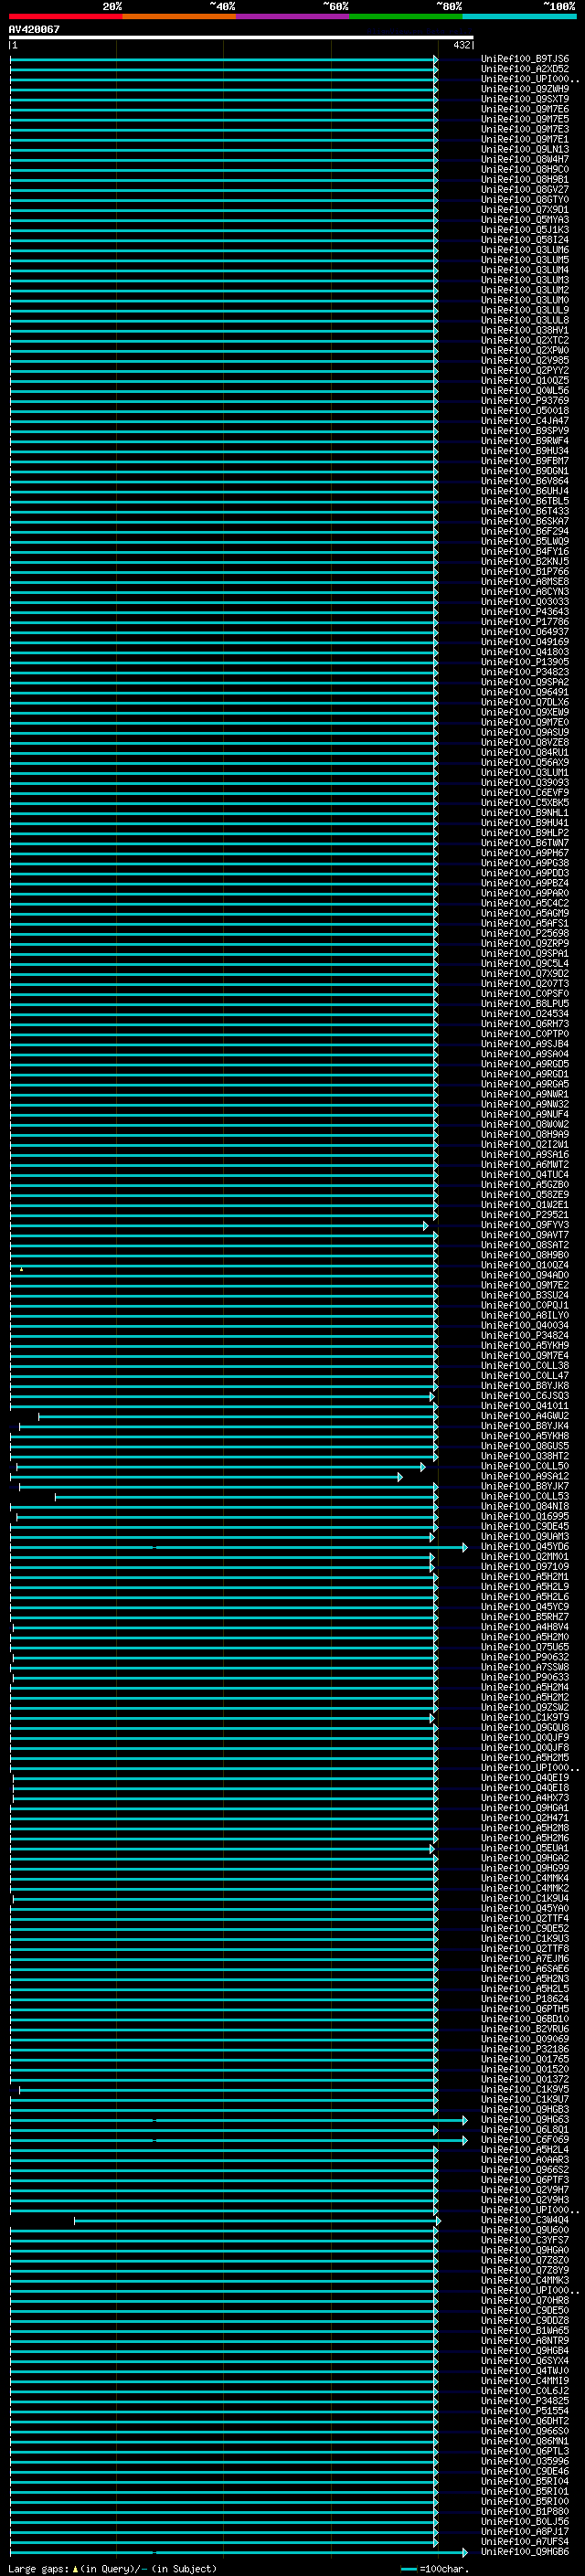This screenshot has height=2576, width=585.
Task: Select the UniRef100_O35996 label
Action: (525, 2462)
